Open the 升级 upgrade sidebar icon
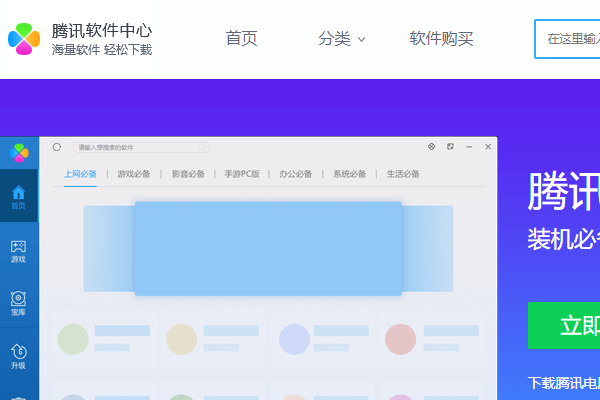Screen dimensions: 600x400 (18, 356)
